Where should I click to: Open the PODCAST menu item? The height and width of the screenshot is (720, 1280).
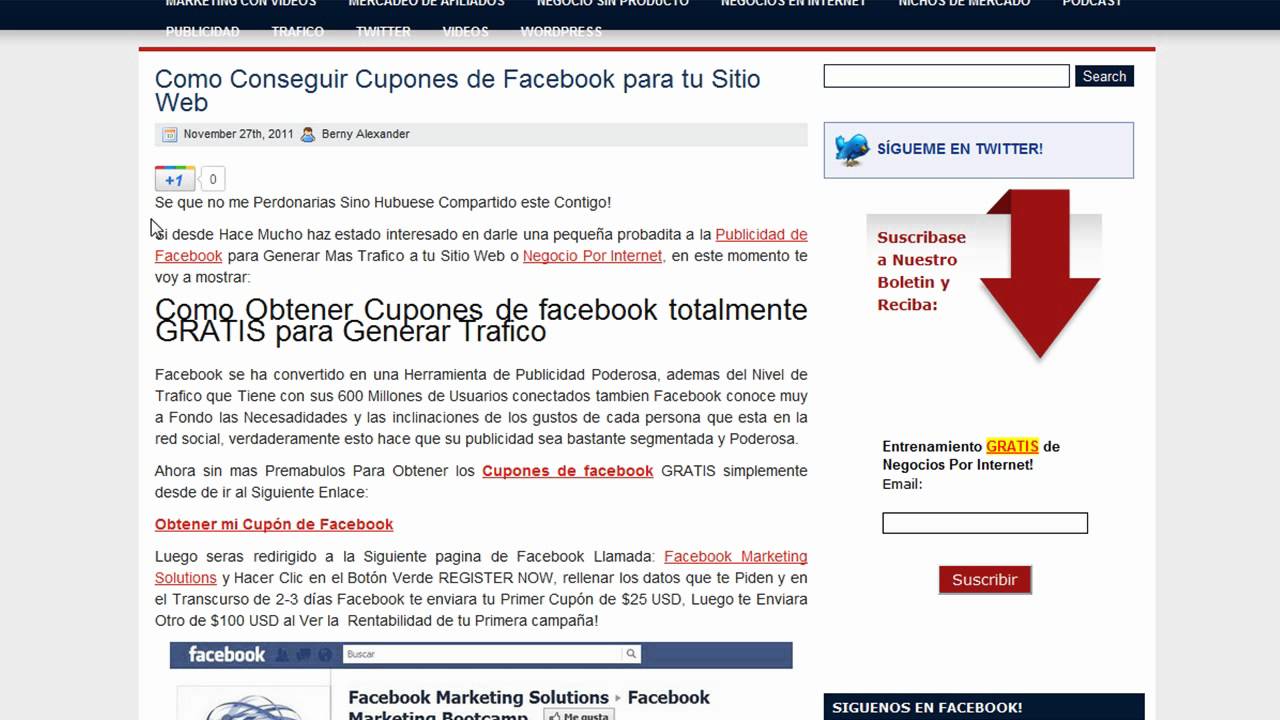pyautogui.click(x=1092, y=4)
